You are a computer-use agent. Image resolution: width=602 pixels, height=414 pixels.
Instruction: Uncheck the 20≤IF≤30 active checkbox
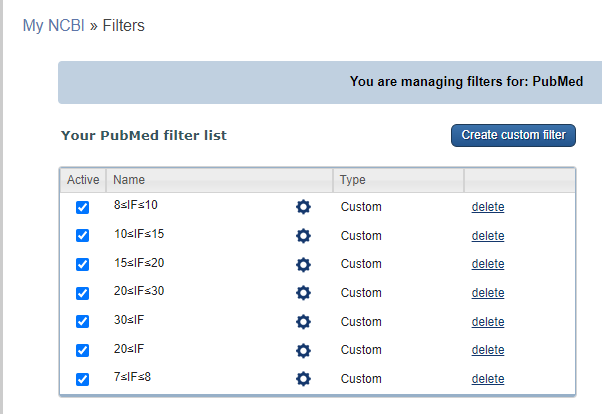83,293
